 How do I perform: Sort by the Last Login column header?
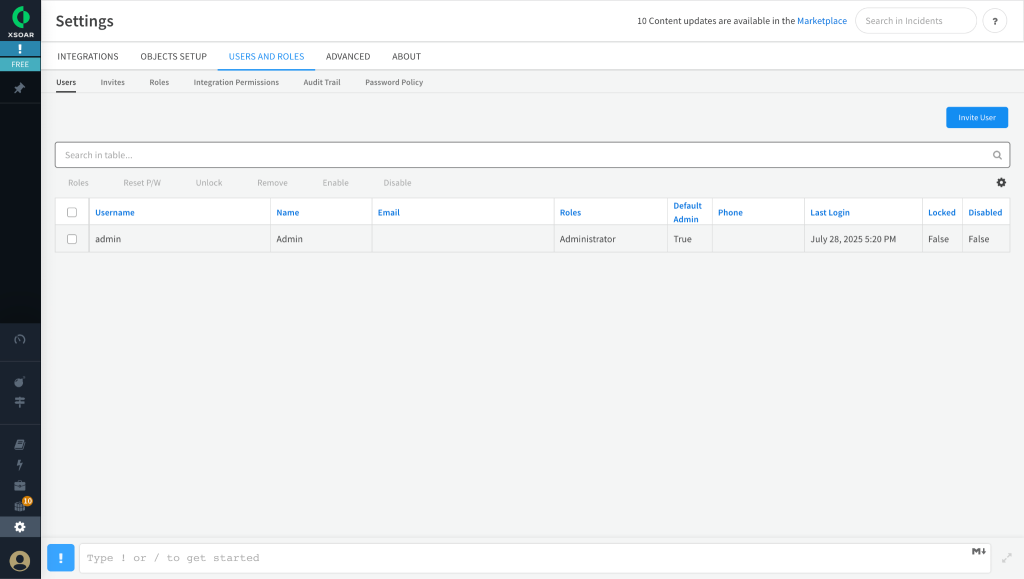(x=830, y=212)
